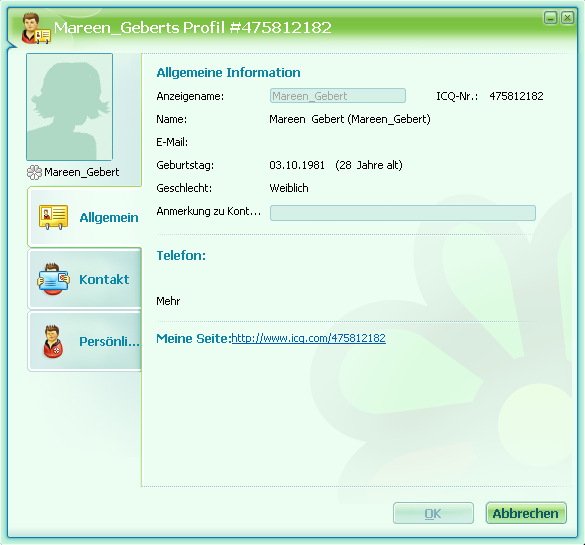Click the Kontakt envelope icon

click(53, 279)
